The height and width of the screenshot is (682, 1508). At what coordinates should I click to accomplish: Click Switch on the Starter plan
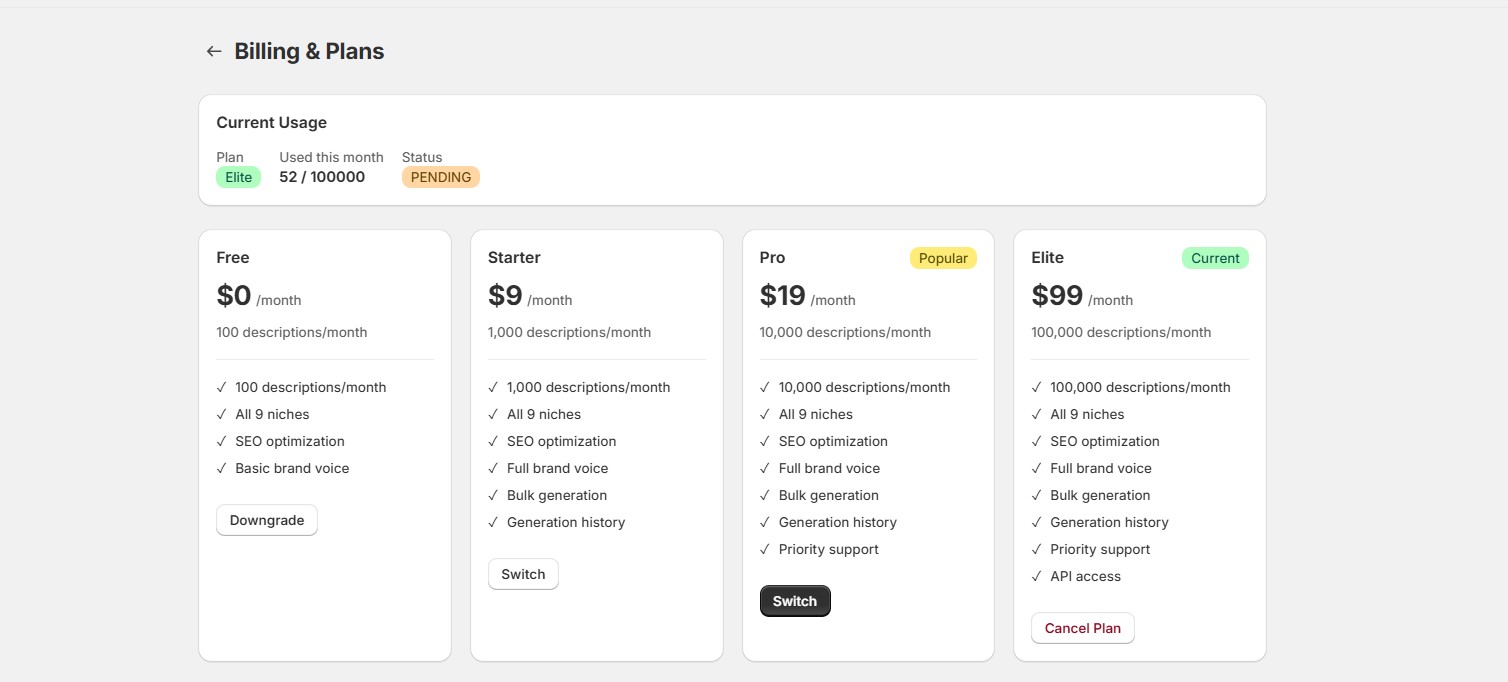click(523, 574)
